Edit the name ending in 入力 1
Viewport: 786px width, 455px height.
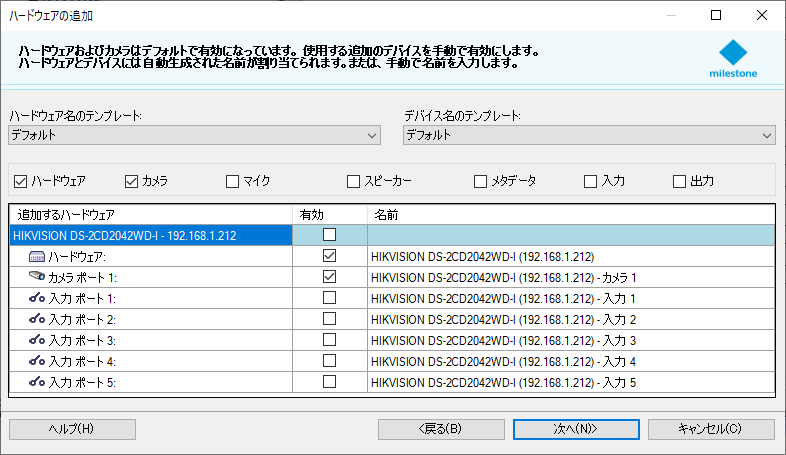(x=571, y=299)
